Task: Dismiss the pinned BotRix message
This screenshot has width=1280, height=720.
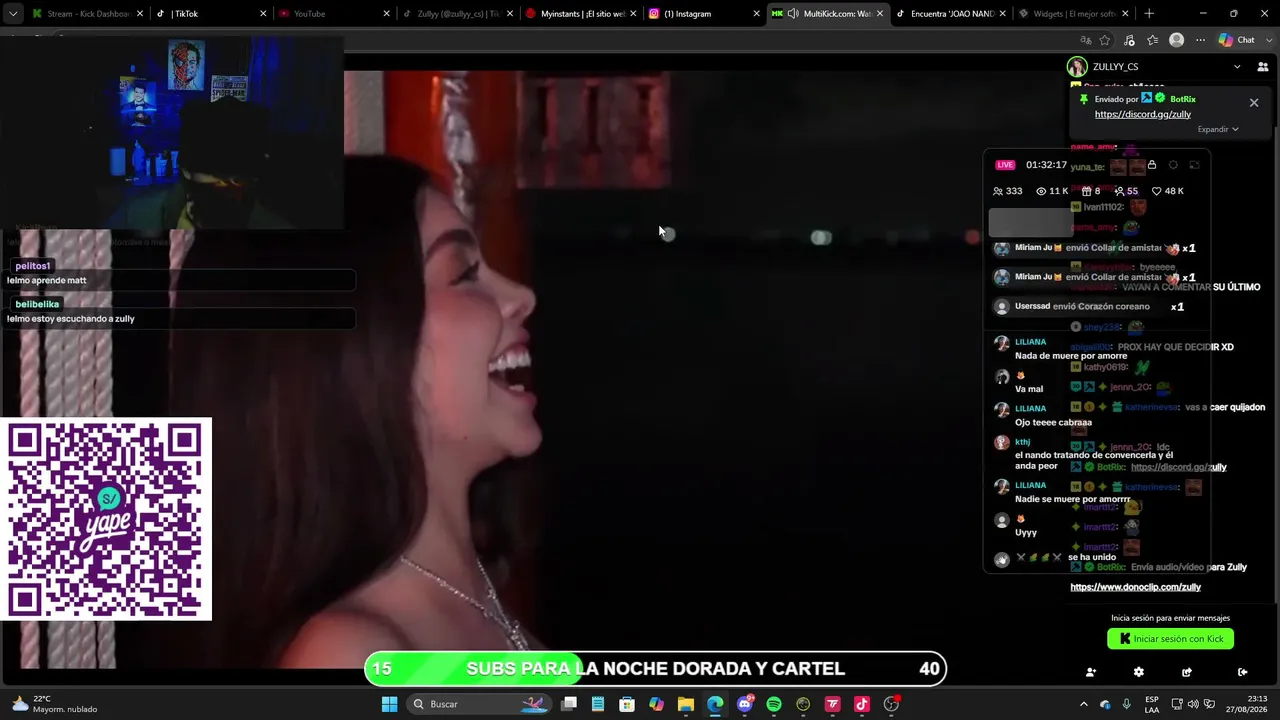Action: click(1254, 103)
